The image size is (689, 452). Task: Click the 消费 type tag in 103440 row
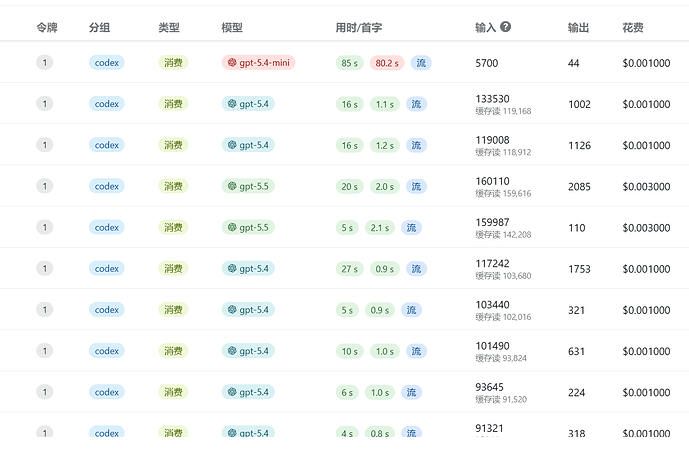tap(173, 310)
